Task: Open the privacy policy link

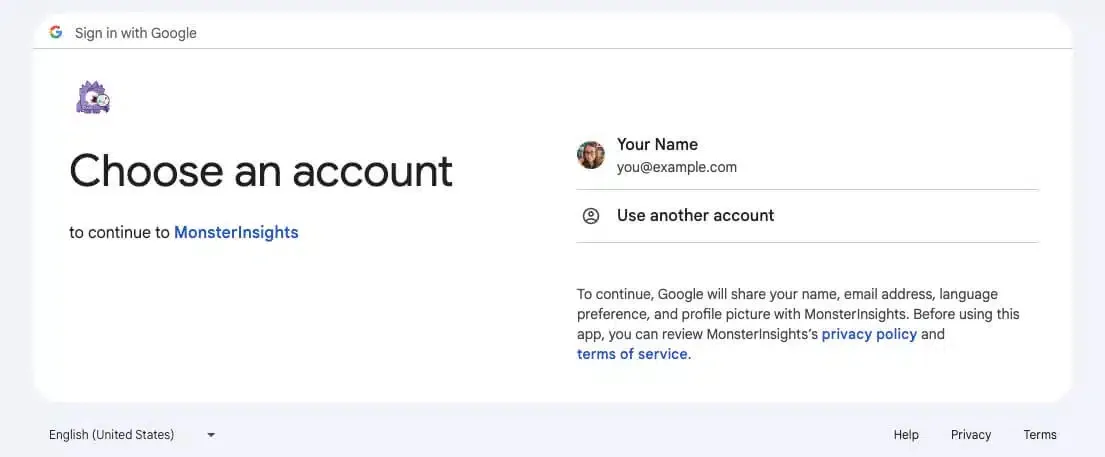Action: point(869,334)
